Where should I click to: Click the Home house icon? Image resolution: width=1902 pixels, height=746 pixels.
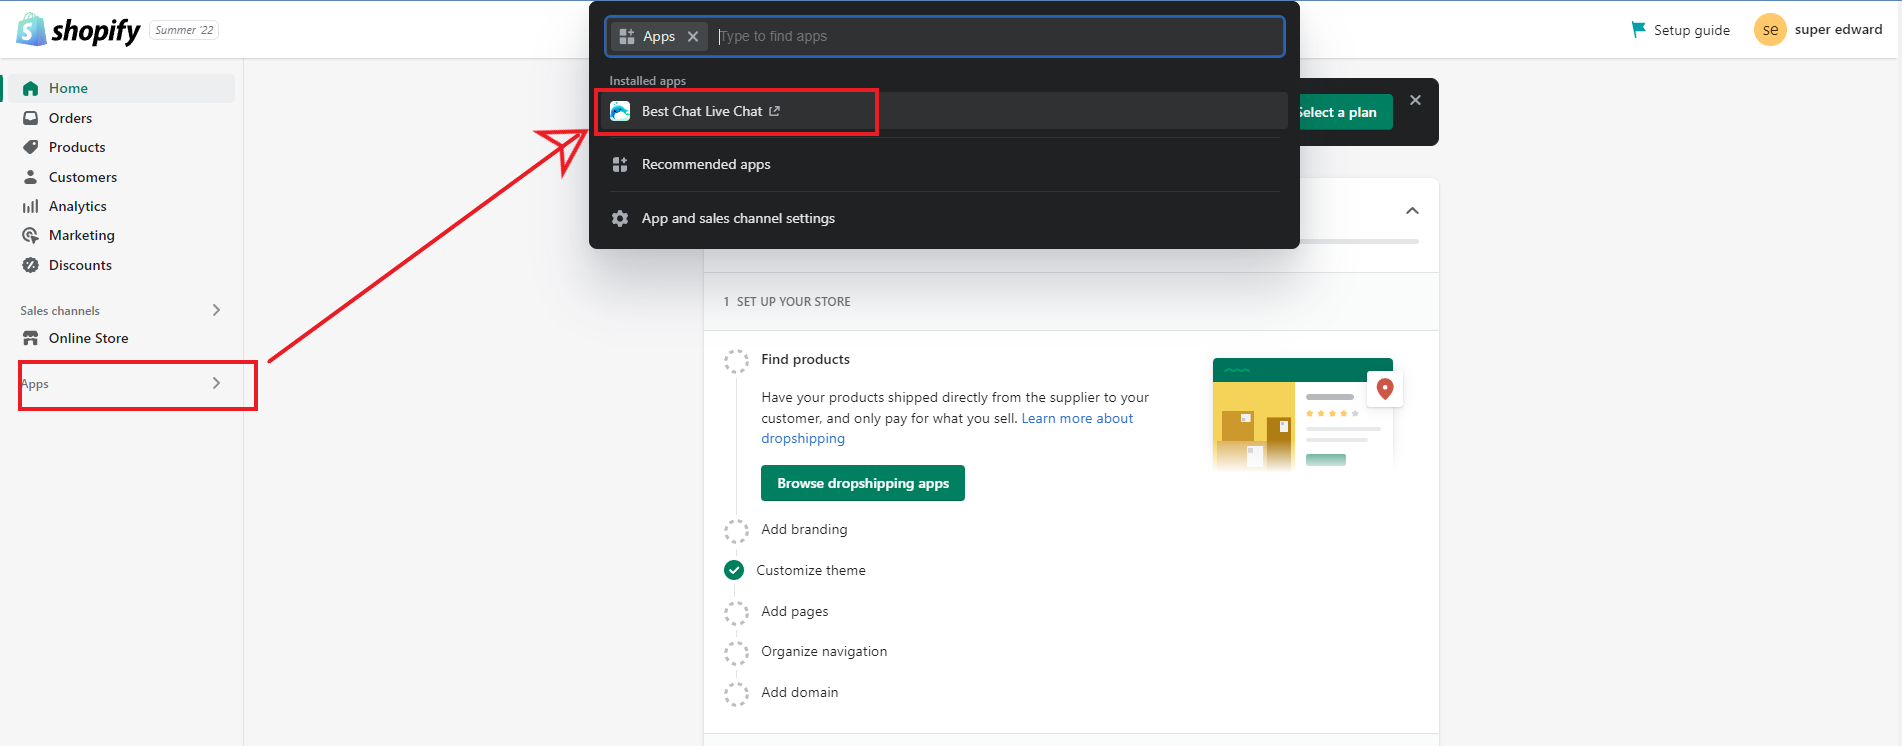[31, 88]
